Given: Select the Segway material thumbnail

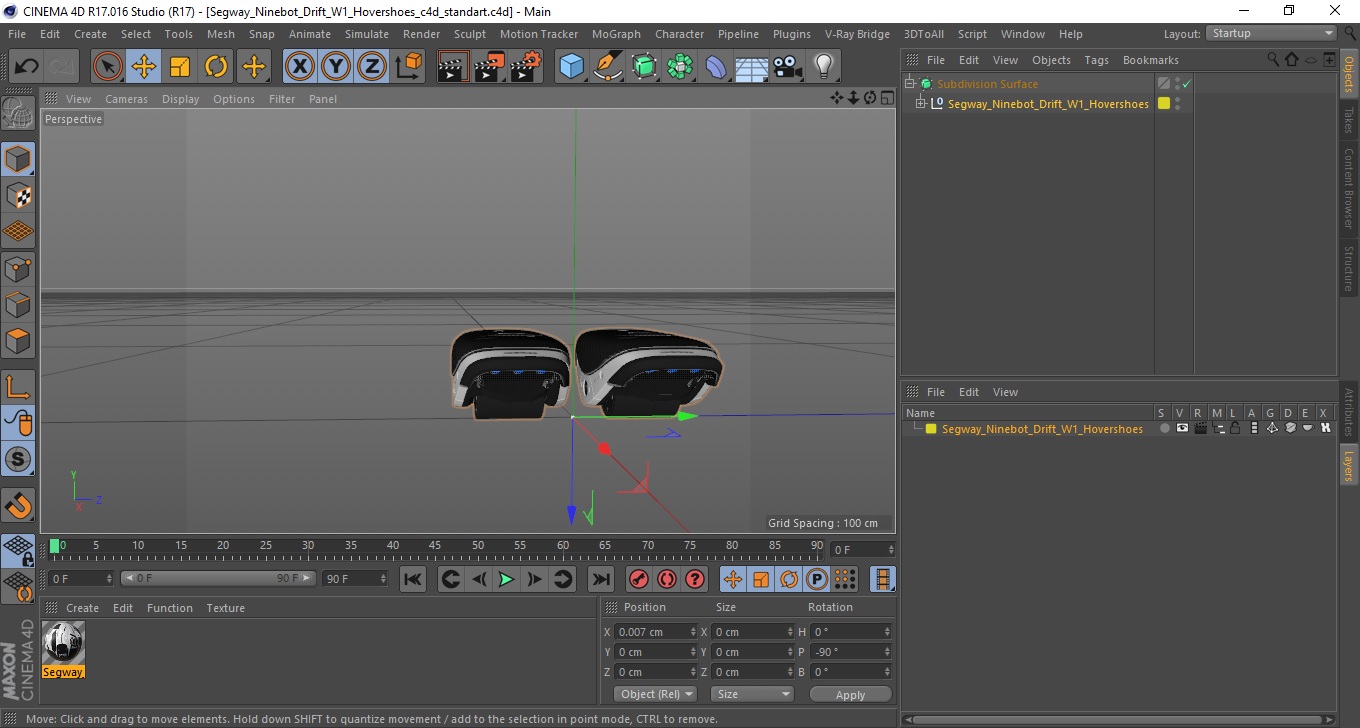Looking at the screenshot, I should (63, 642).
